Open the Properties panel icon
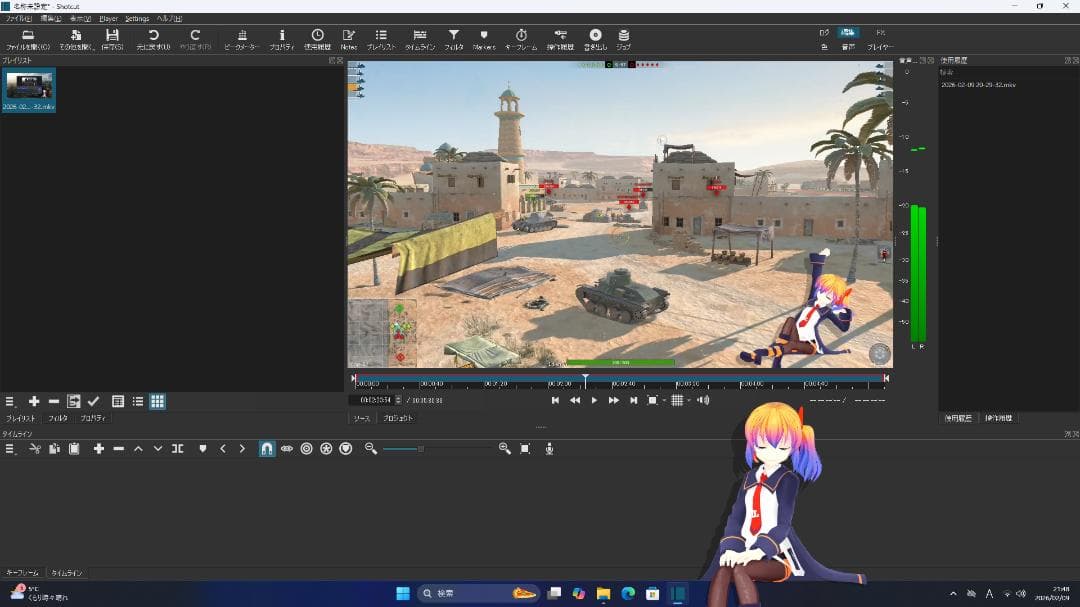The image size is (1080, 607). point(281,37)
